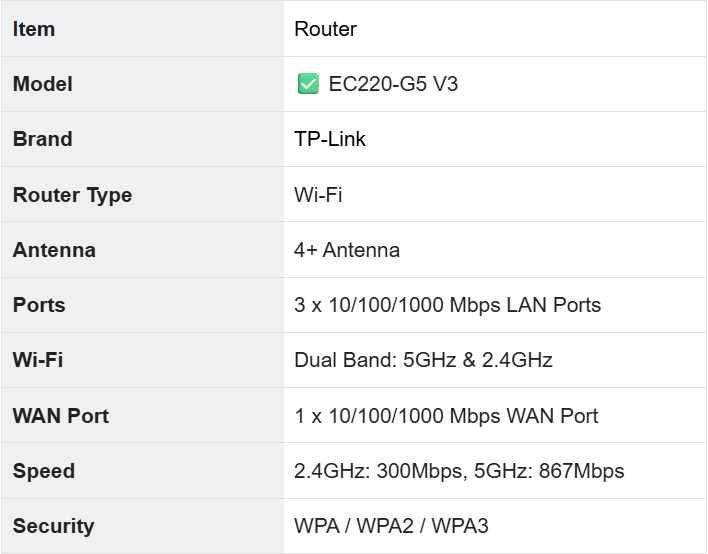
Task: Select the 4+ Antenna value
Action: coord(347,250)
